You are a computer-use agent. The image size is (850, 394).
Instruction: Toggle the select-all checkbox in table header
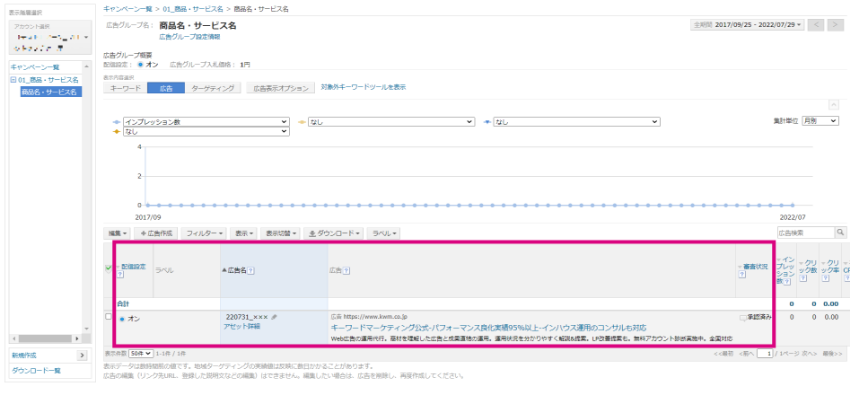(108, 267)
